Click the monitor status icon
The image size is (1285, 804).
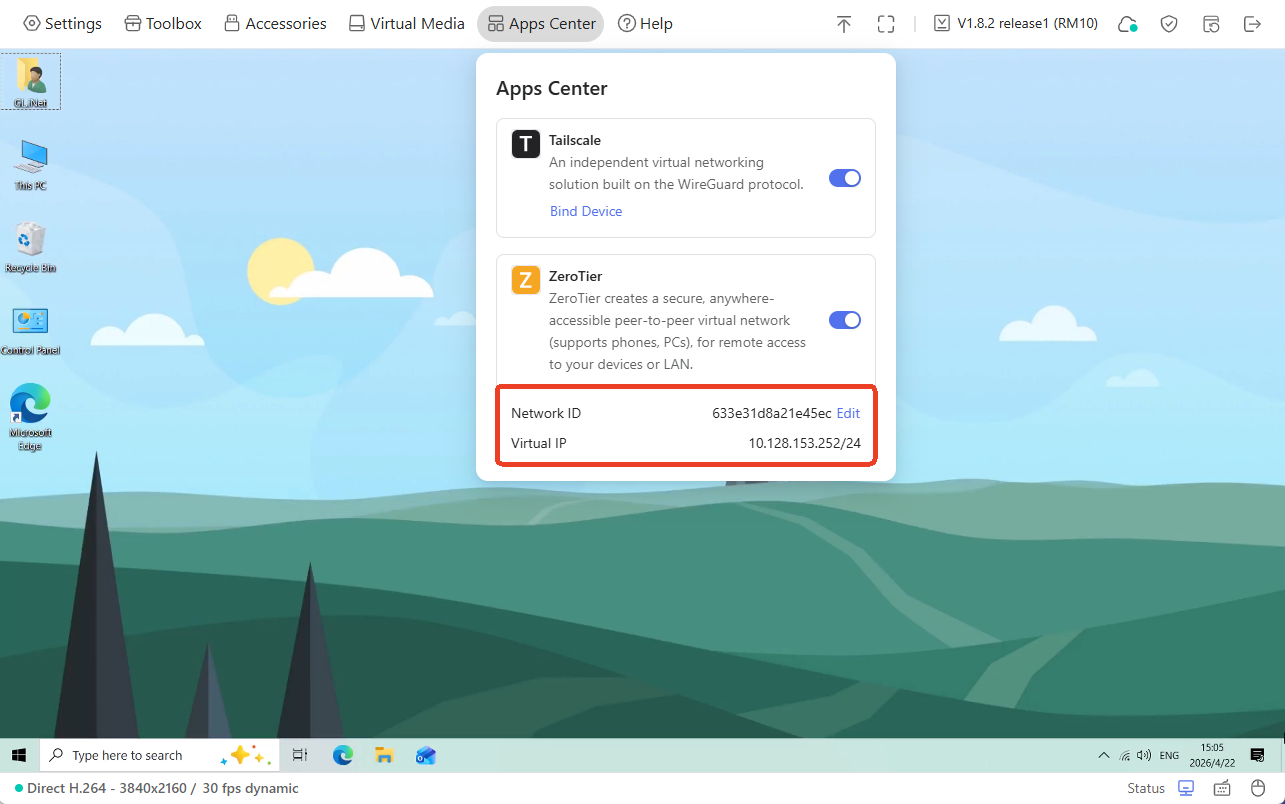click(1186, 788)
